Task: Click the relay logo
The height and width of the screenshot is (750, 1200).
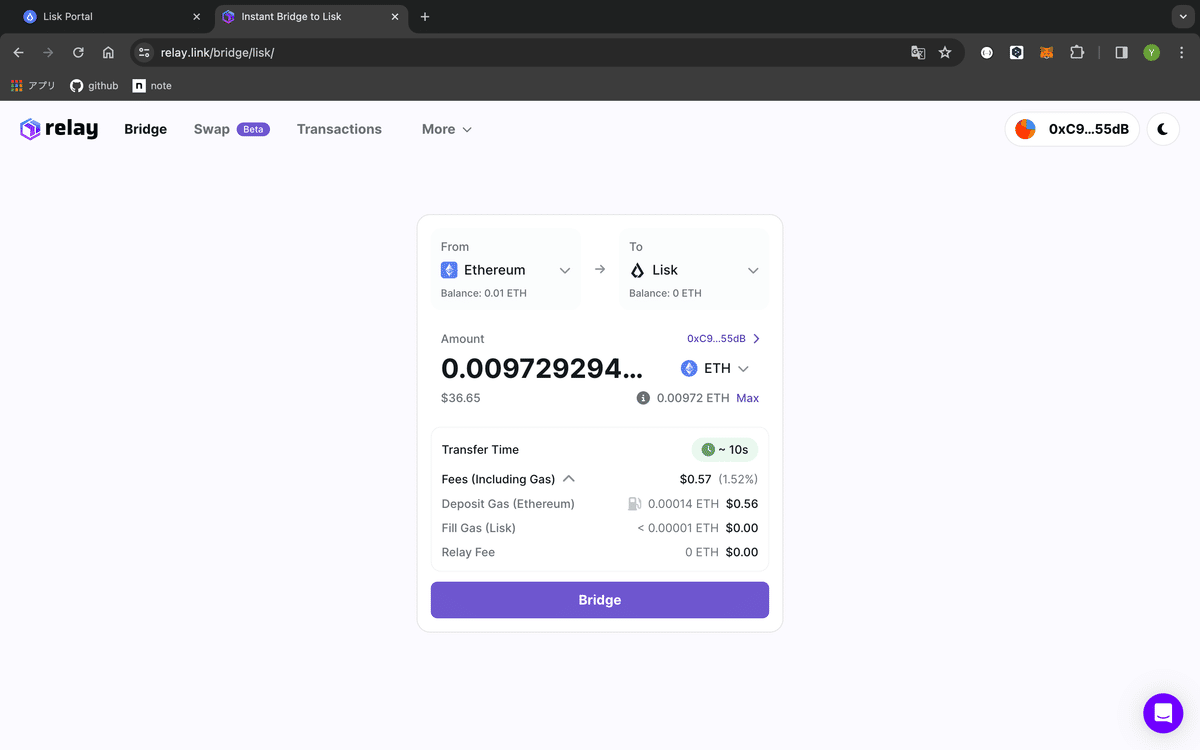Action: [x=59, y=129]
